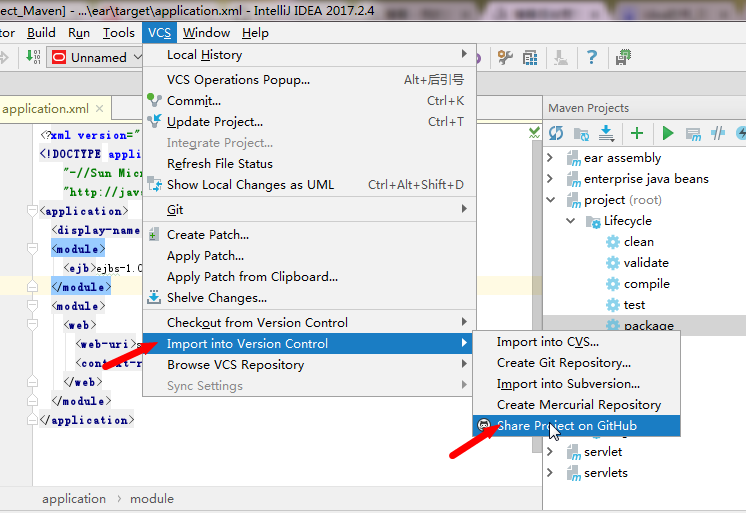Click the Update Project arrow icon

point(154,121)
